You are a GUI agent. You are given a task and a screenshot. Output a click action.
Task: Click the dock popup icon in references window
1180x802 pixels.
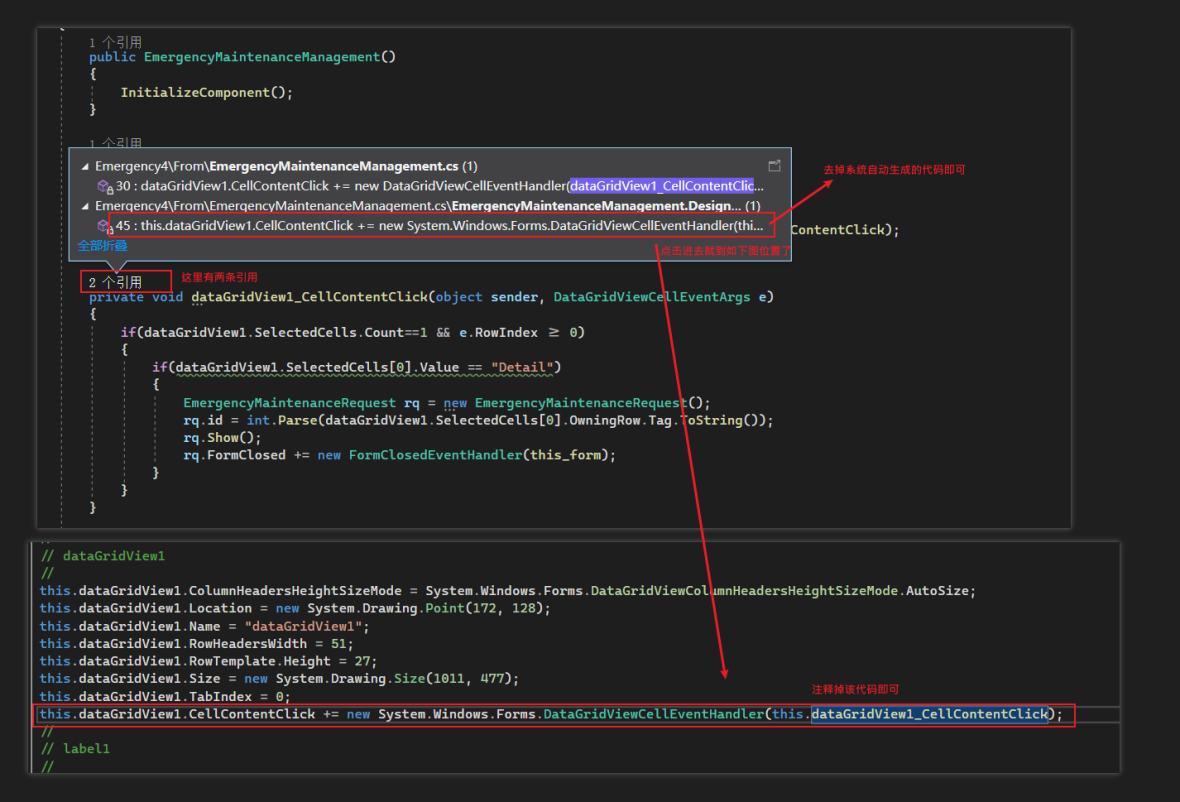coord(774,166)
